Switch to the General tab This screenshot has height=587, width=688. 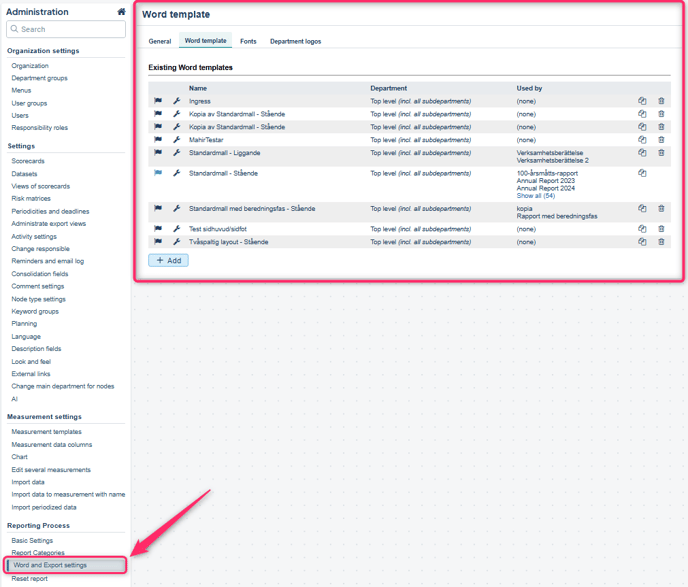(x=160, y=41)
